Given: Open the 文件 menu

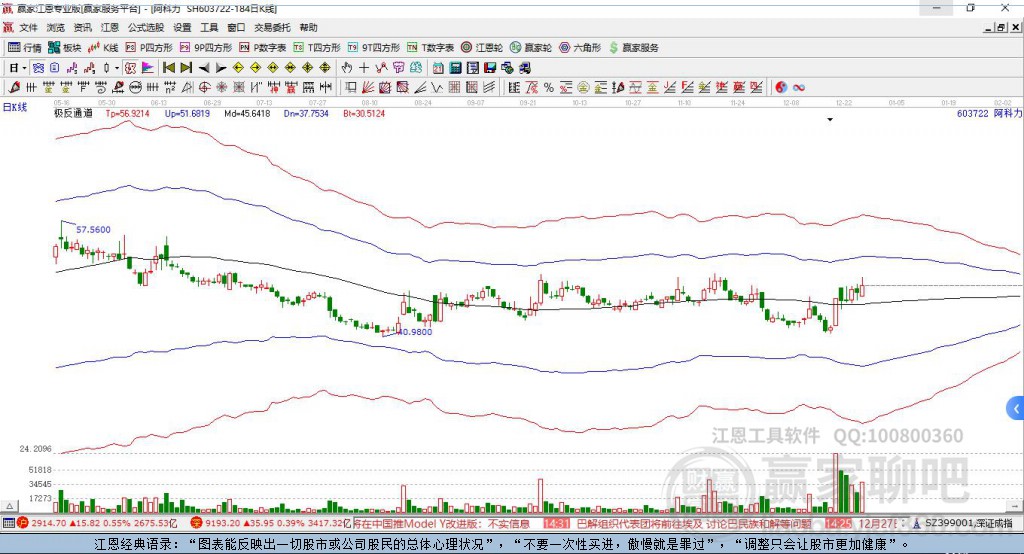Looking at the screenshot, I should click(28, 27).
